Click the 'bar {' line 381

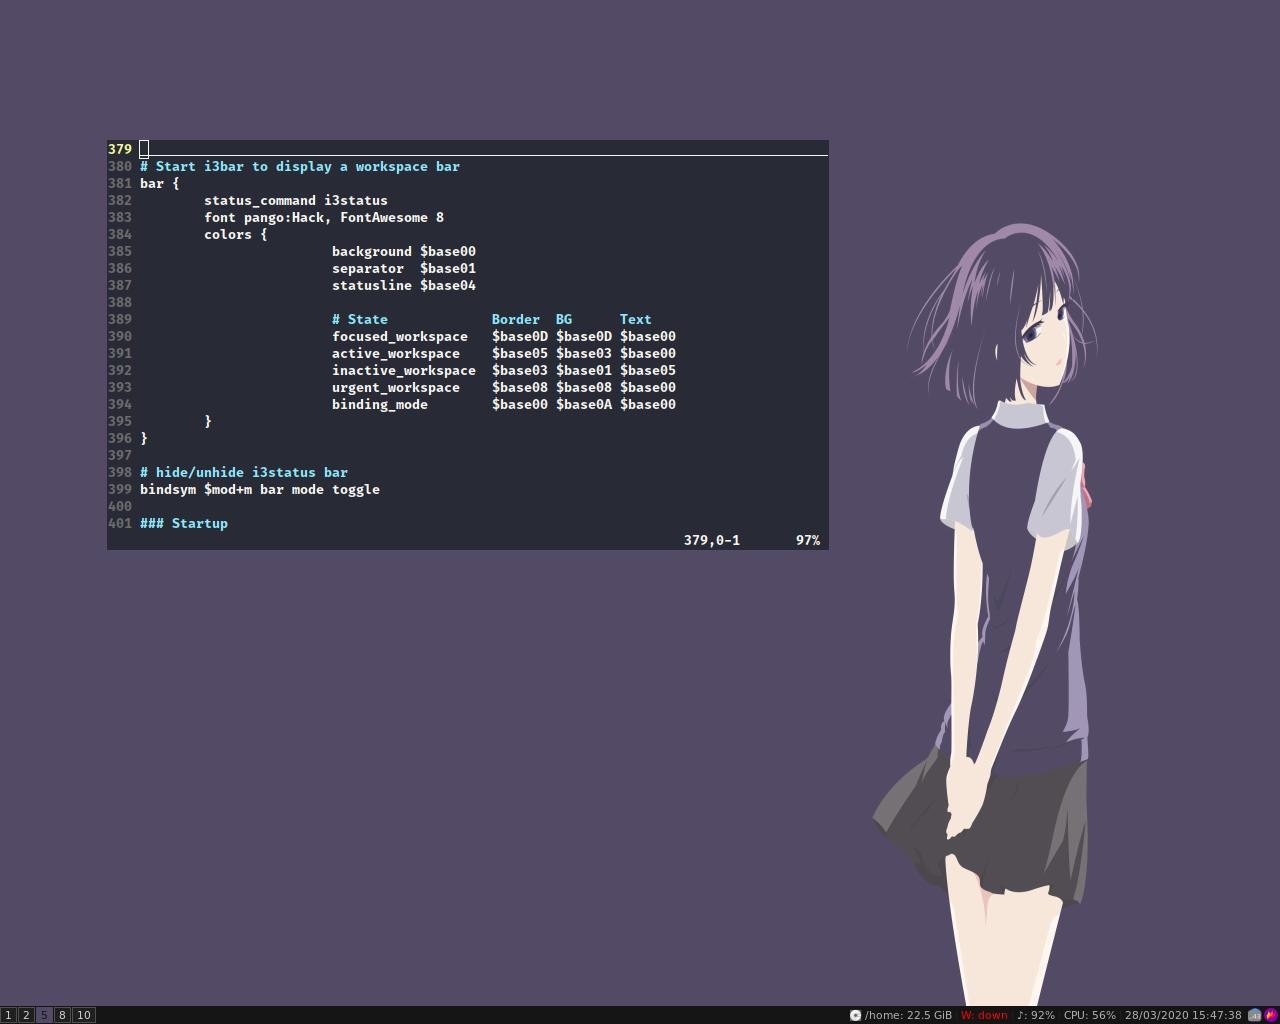(x=160, y=183)
